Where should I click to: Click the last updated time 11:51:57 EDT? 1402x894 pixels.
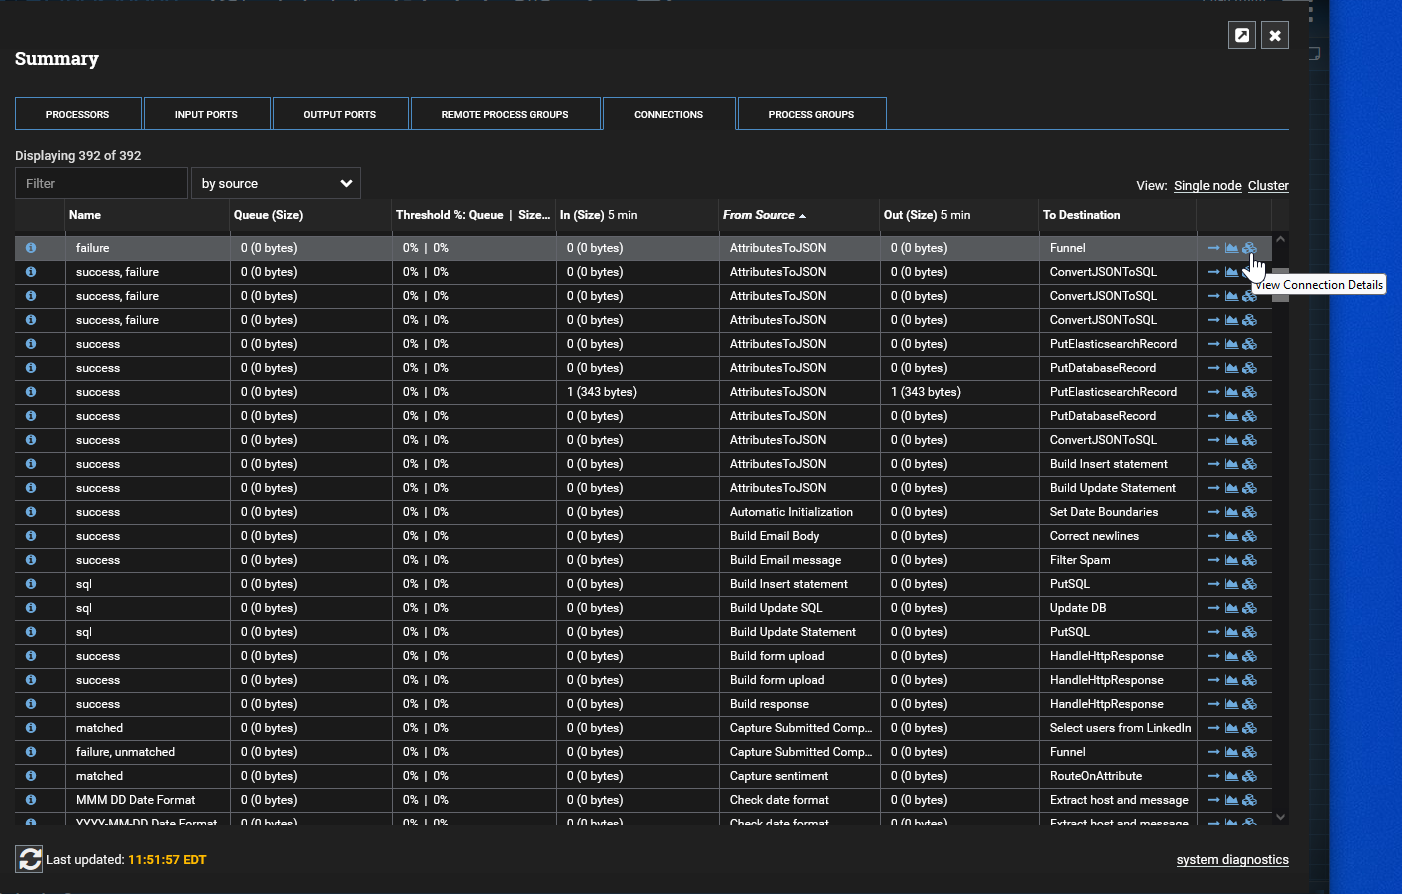[x=167, y=860]
